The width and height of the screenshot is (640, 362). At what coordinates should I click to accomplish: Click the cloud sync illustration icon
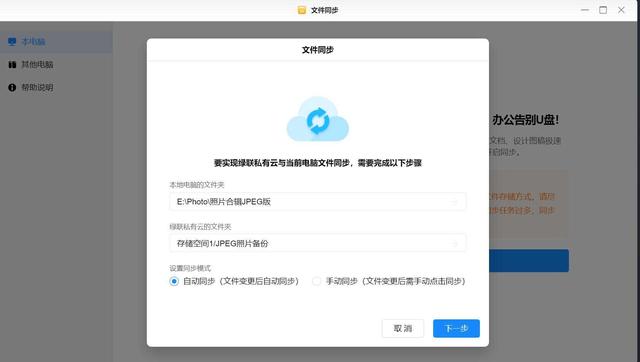point(318,119)
